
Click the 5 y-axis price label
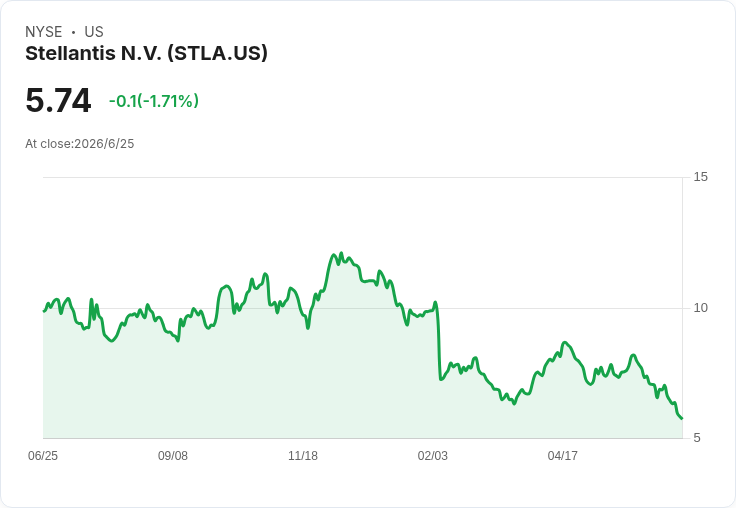coord(697,438)
